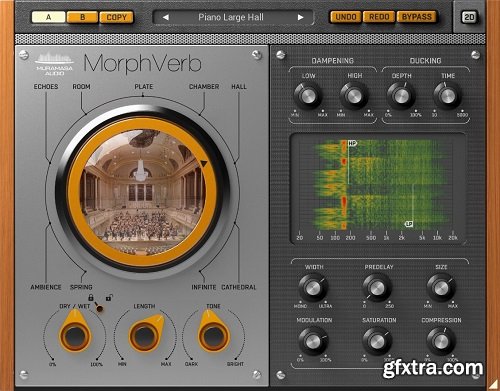Click the PREDELAY knob
The width and height of the screenshot is (500, 391).
pyautogui.click(x=377, y=288)
